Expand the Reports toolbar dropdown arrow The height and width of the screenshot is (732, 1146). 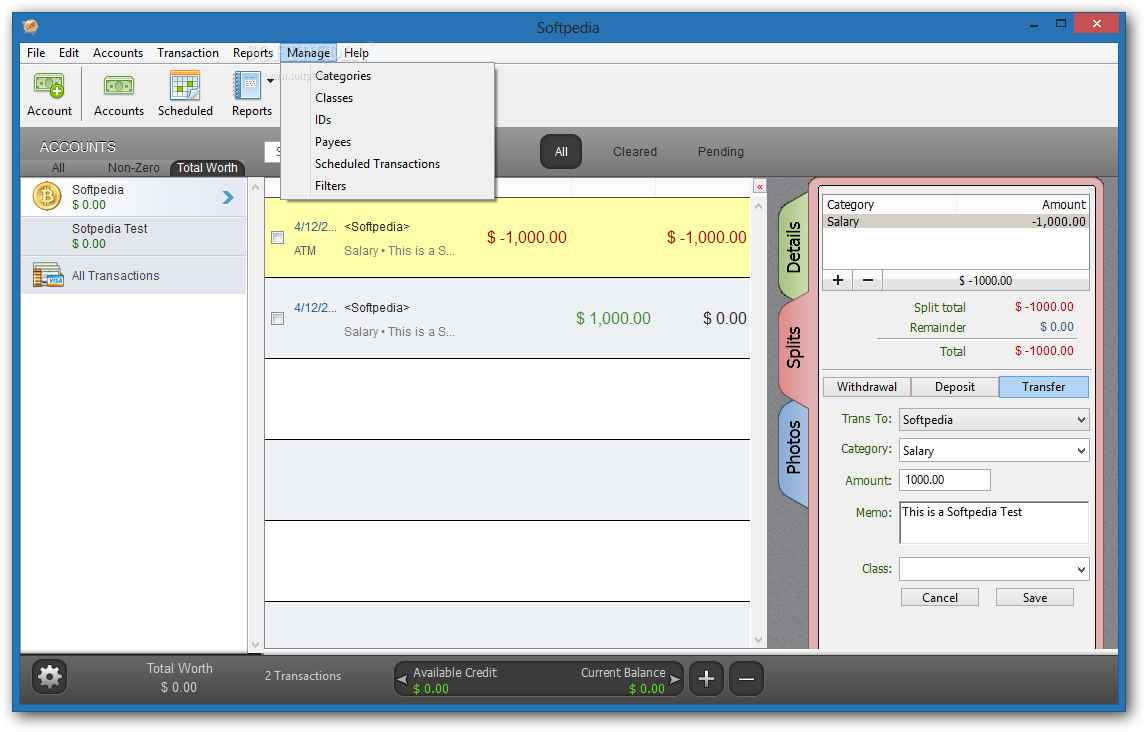[x=270, y=81]
